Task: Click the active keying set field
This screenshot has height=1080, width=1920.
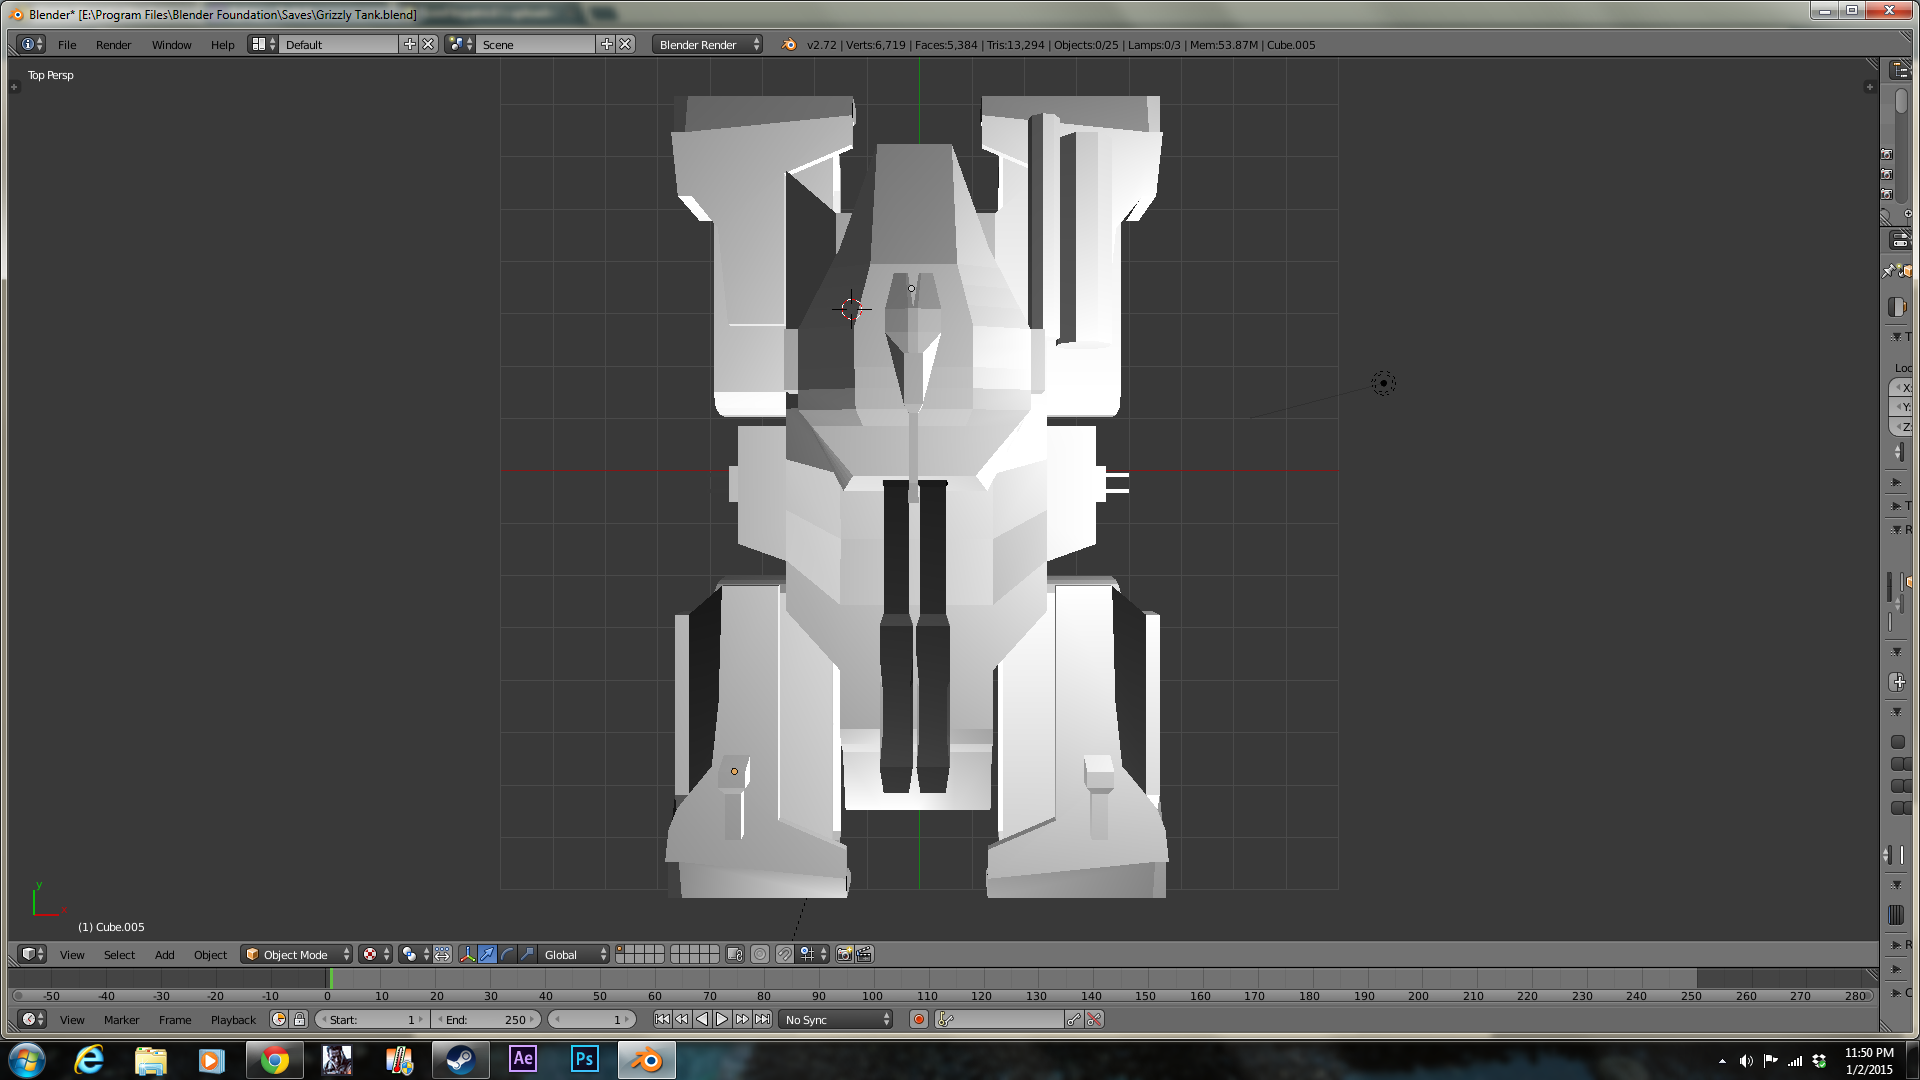Action: (x=1000, y=1019)
